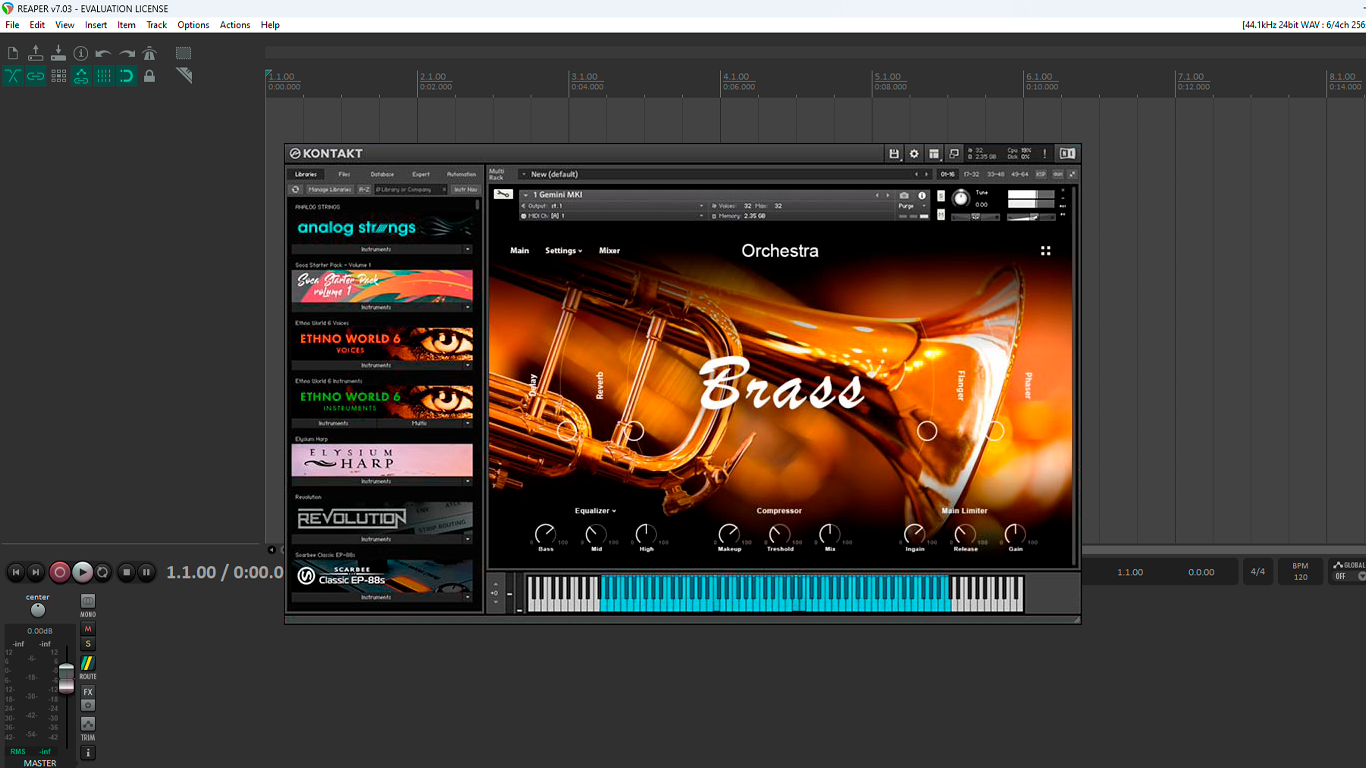
Task: Click the Library or Company search field
Action: [x=410, y=189]
